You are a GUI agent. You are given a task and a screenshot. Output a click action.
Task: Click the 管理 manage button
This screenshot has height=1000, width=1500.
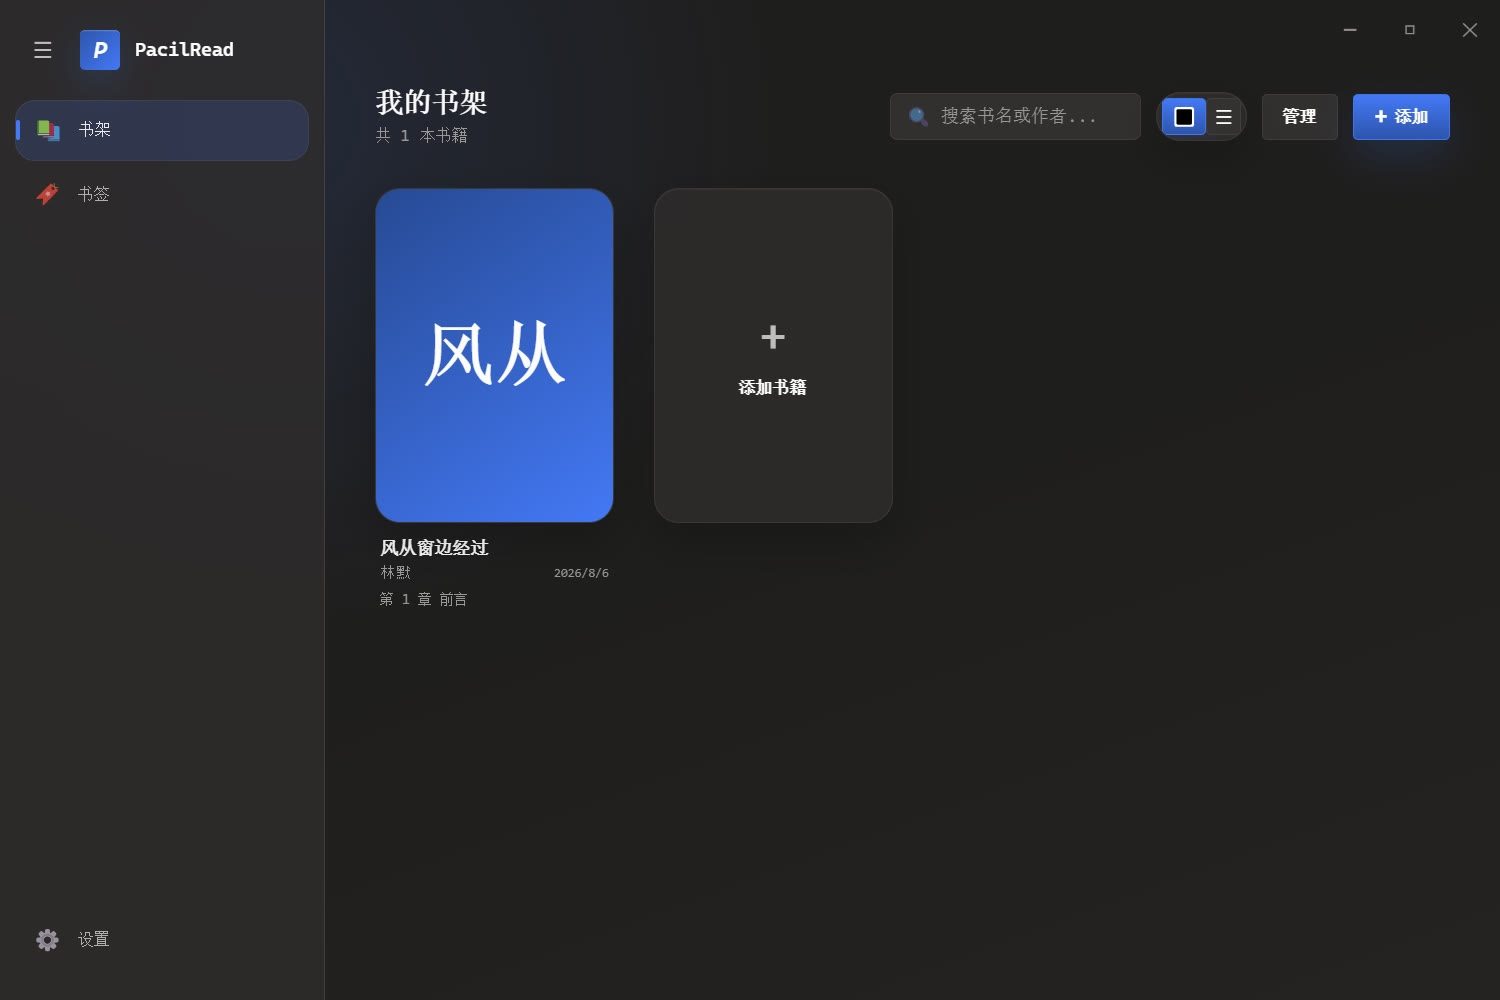click(x=1299, y=117)
